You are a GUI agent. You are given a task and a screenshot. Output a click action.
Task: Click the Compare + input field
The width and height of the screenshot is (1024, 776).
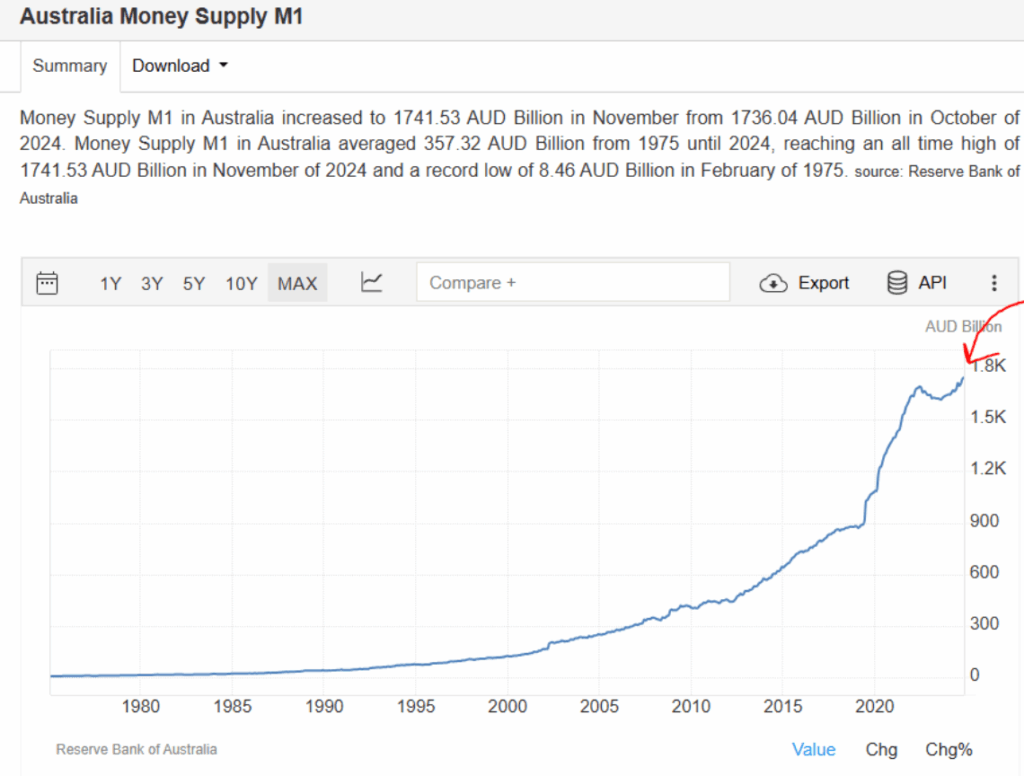pos(573,283)
